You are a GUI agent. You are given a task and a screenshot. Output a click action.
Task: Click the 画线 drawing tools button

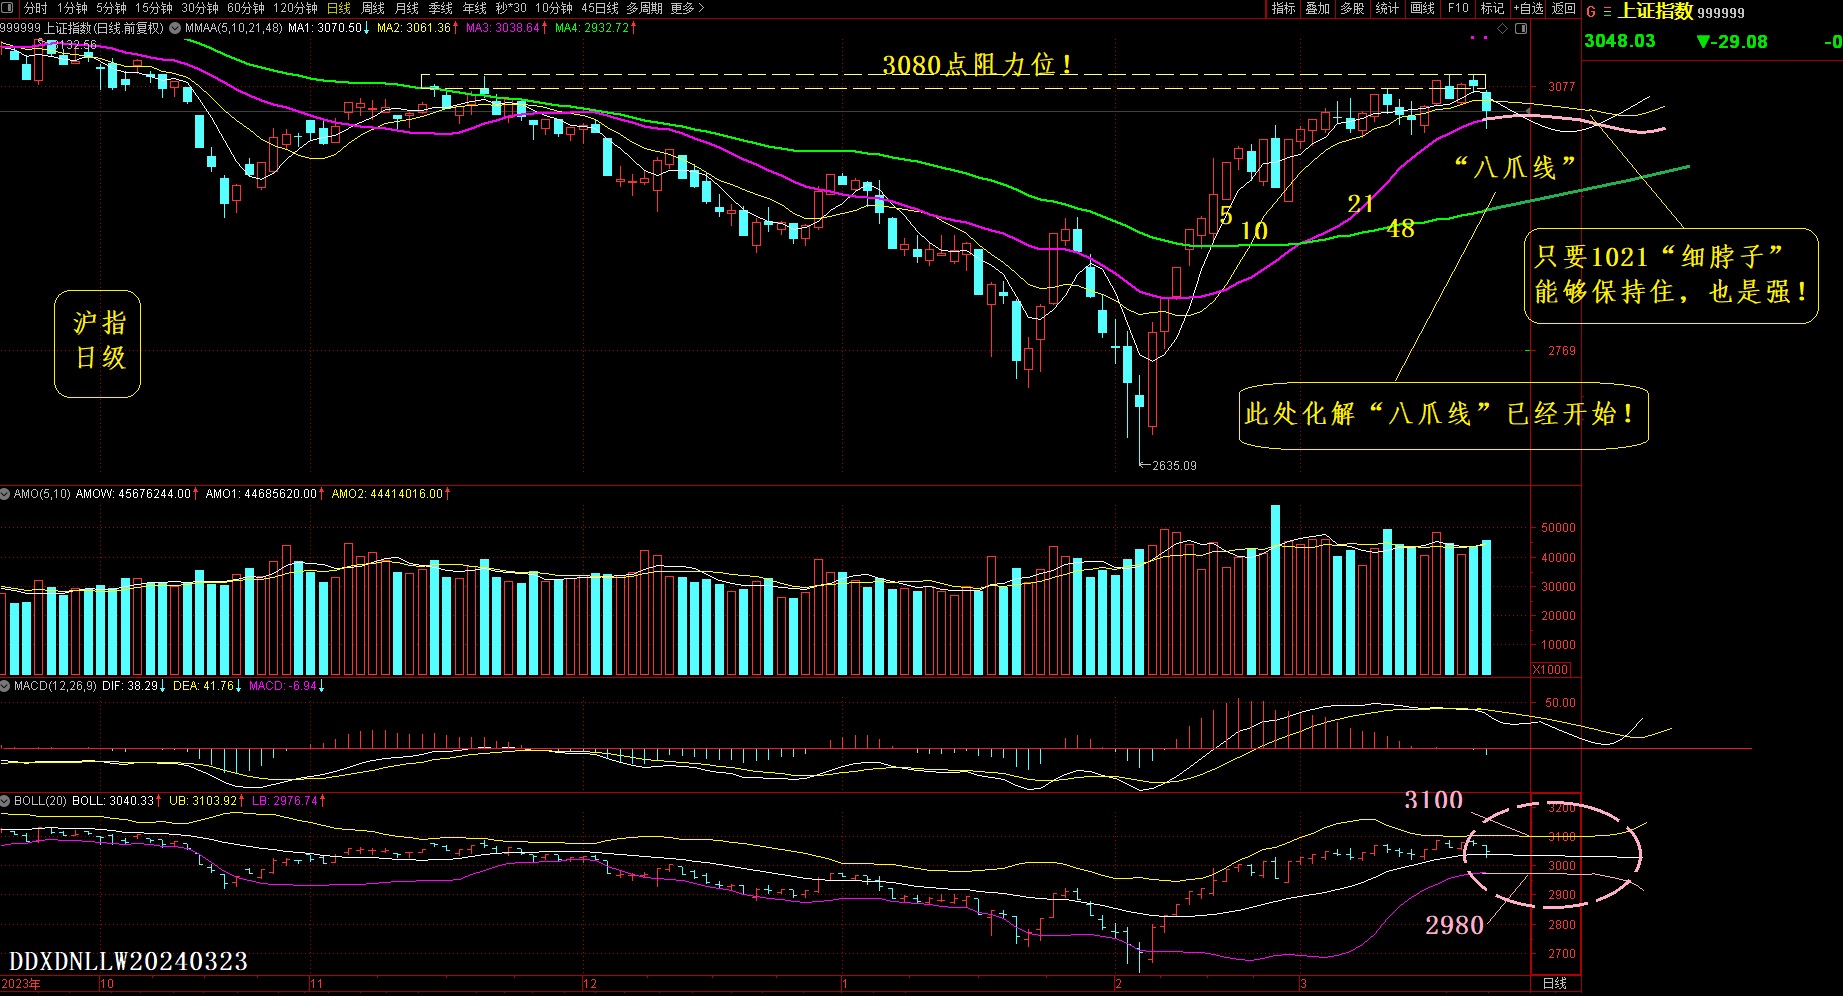[x=1422, y=8]
